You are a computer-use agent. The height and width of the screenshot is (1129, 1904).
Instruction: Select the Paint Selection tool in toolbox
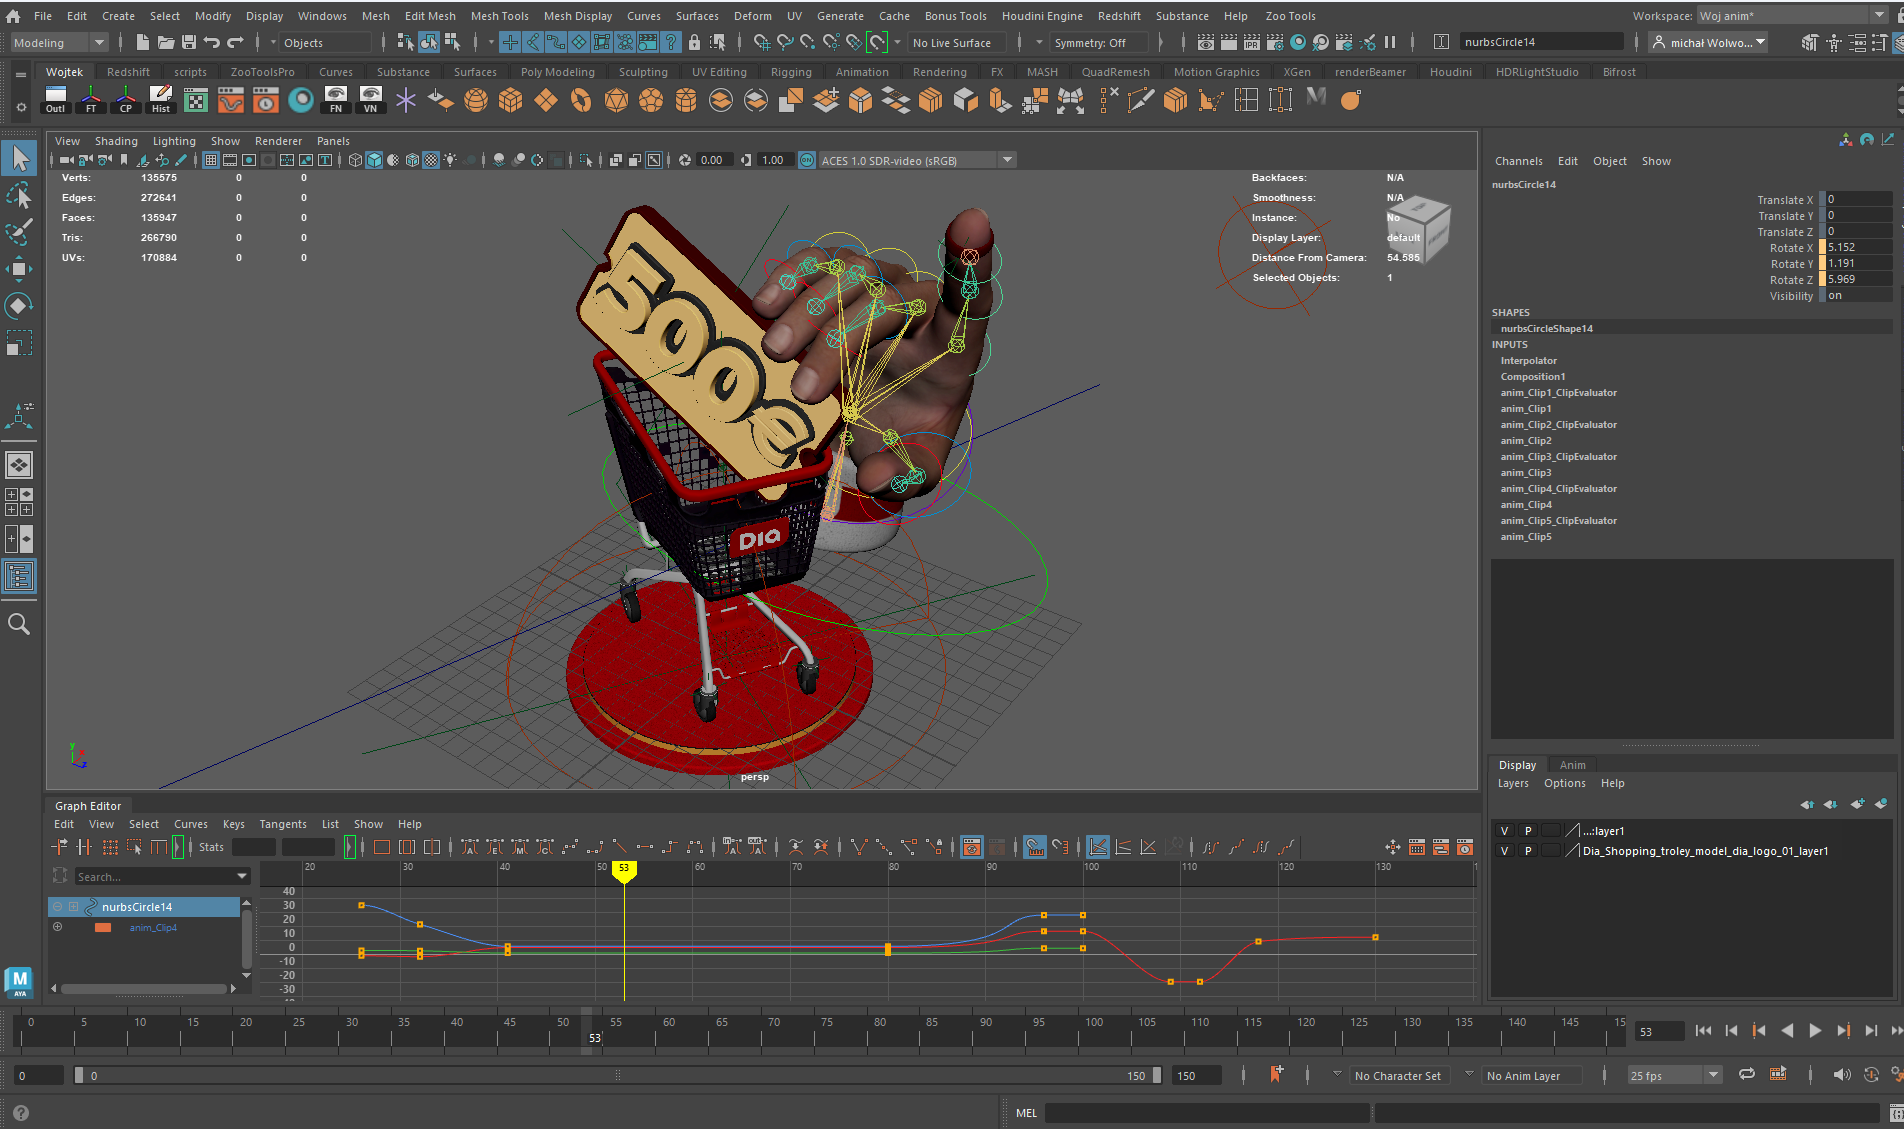click(19, 232)
